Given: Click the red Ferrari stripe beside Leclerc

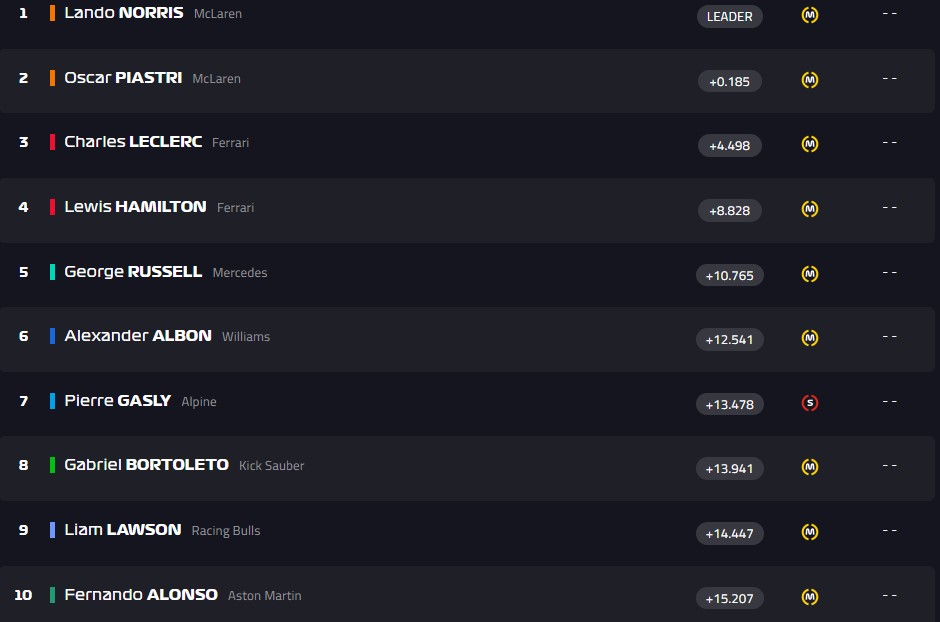Looking at the screenshot, I should coord(52,142).
